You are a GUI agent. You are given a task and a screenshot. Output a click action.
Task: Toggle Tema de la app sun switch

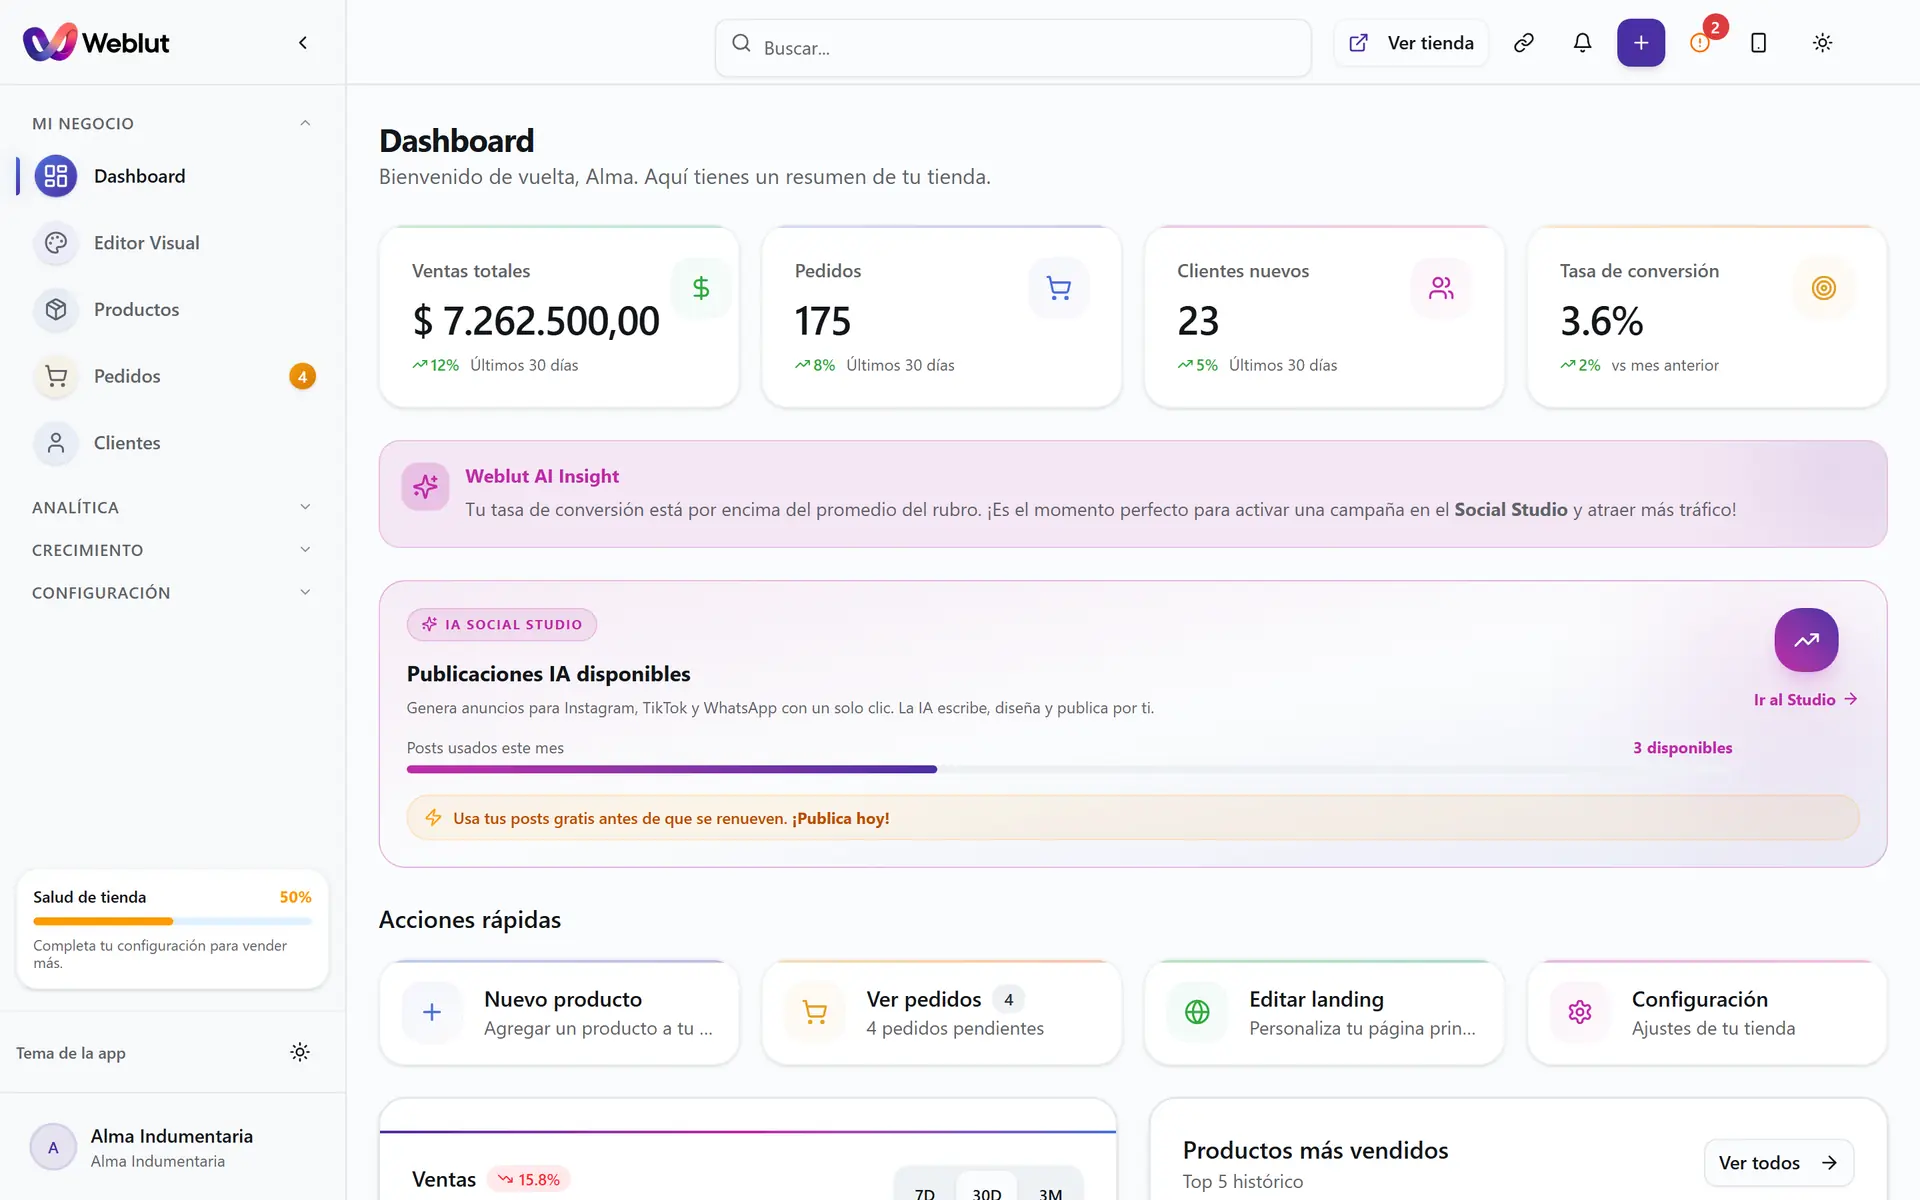(300, 1052)
